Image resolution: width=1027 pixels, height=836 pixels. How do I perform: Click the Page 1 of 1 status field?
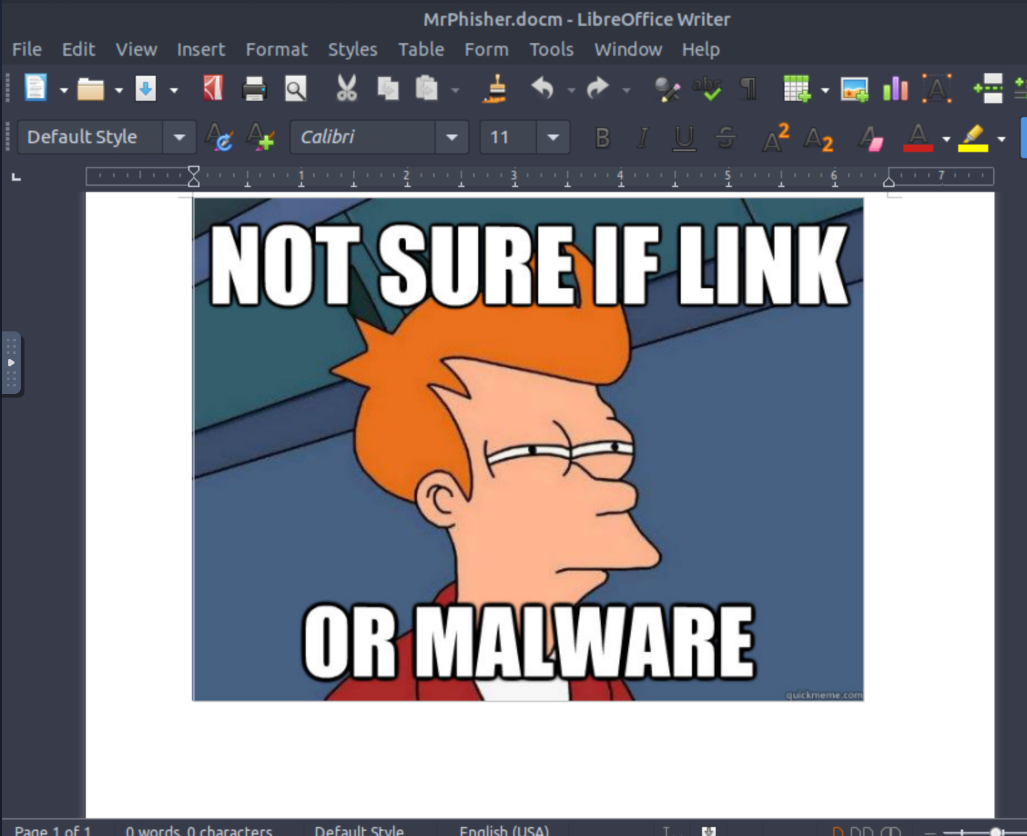[x=53, y=830]
